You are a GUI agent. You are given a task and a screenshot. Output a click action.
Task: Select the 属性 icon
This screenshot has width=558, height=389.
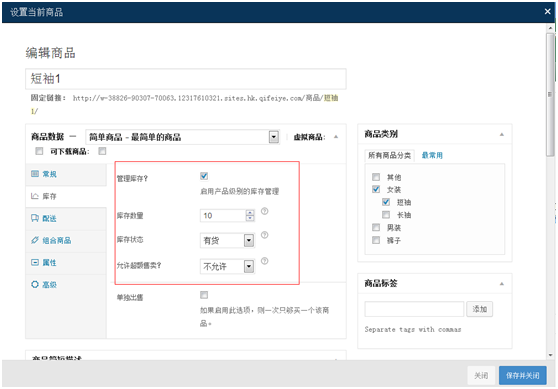coord(35,263)
